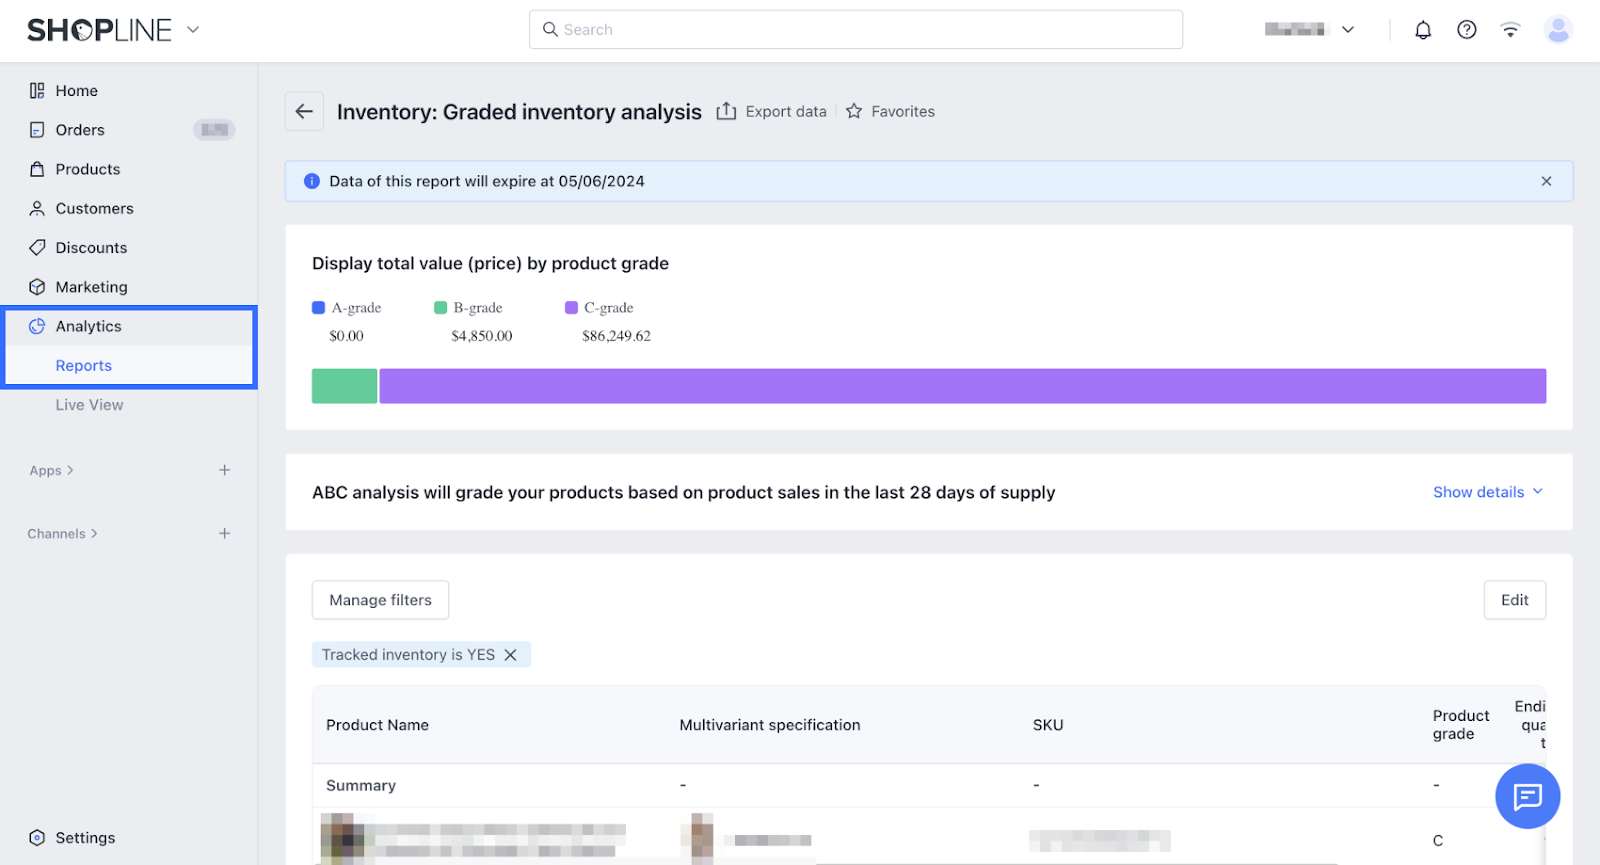The image size is (1600, 865).
Task: Expand the Show details section
Action: click(1487, 492)
